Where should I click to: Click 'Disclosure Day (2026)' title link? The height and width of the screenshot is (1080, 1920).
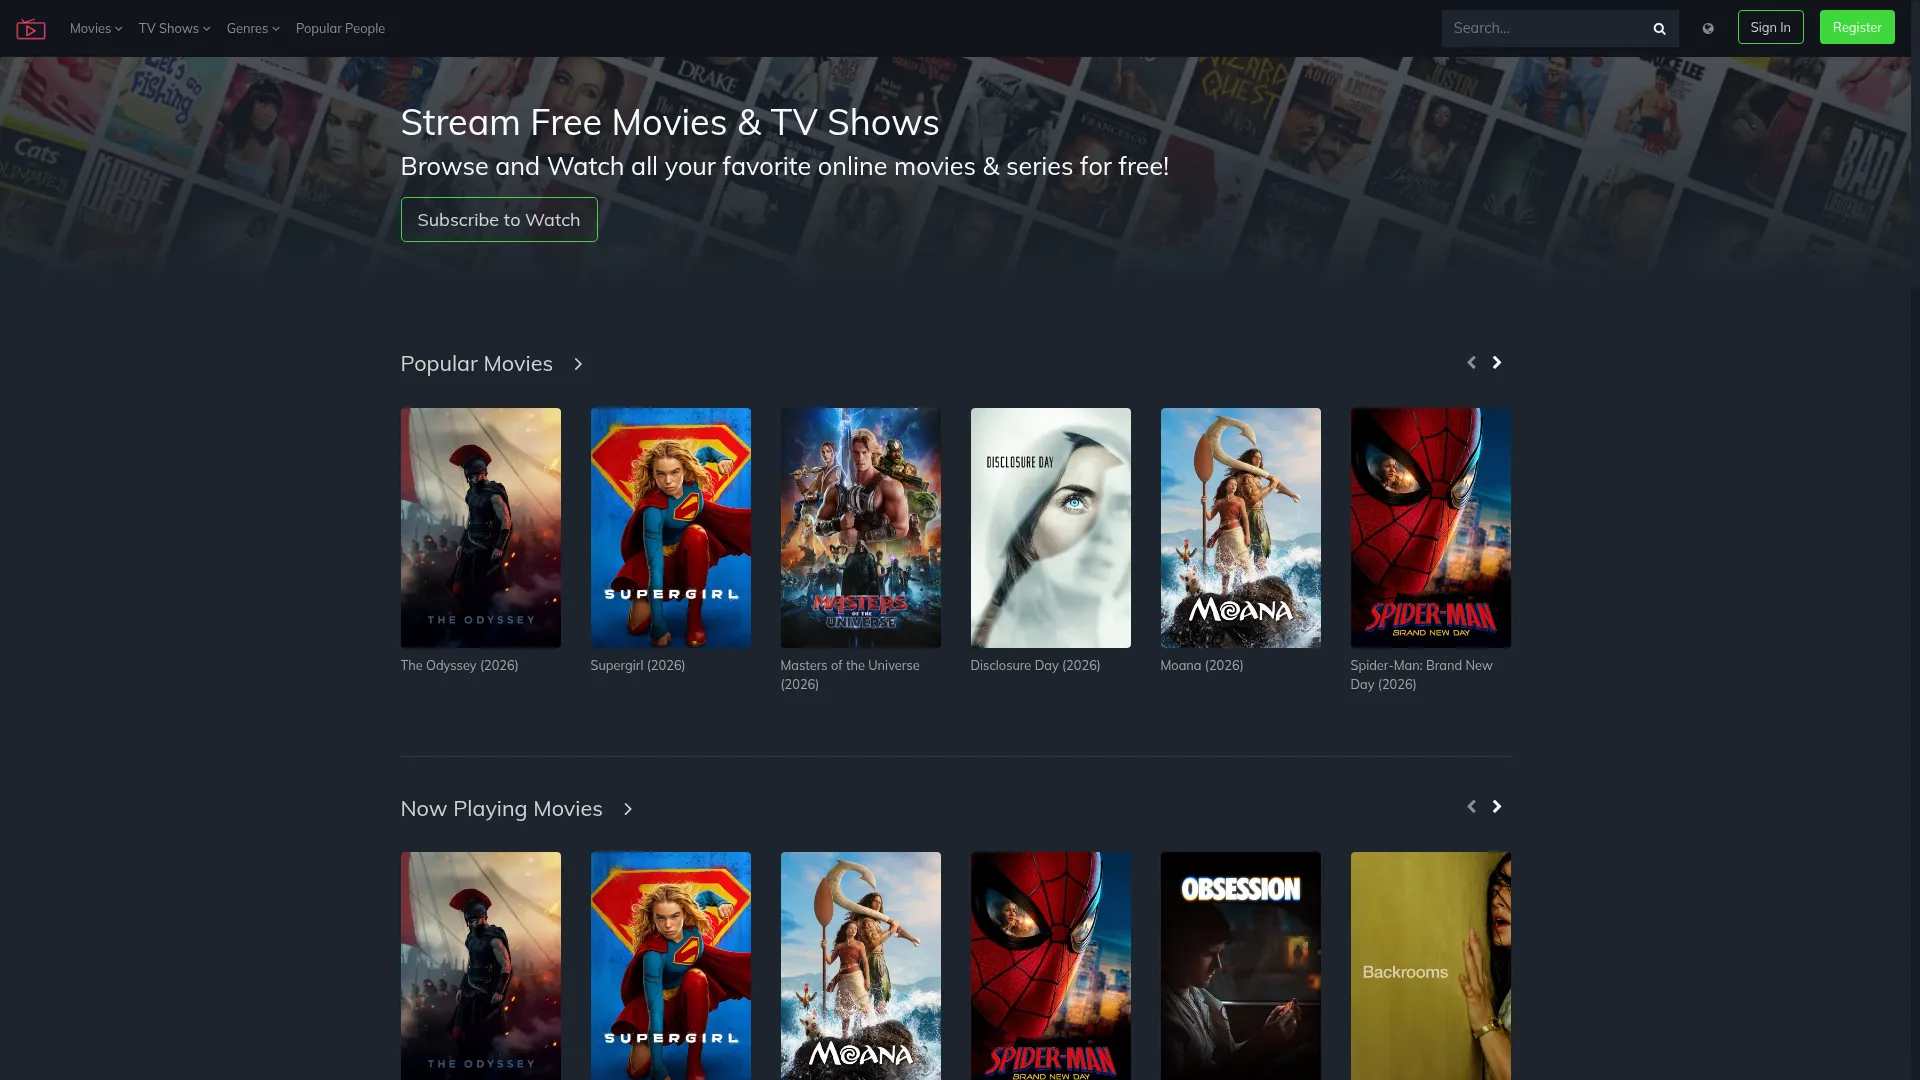point(1035,666)
